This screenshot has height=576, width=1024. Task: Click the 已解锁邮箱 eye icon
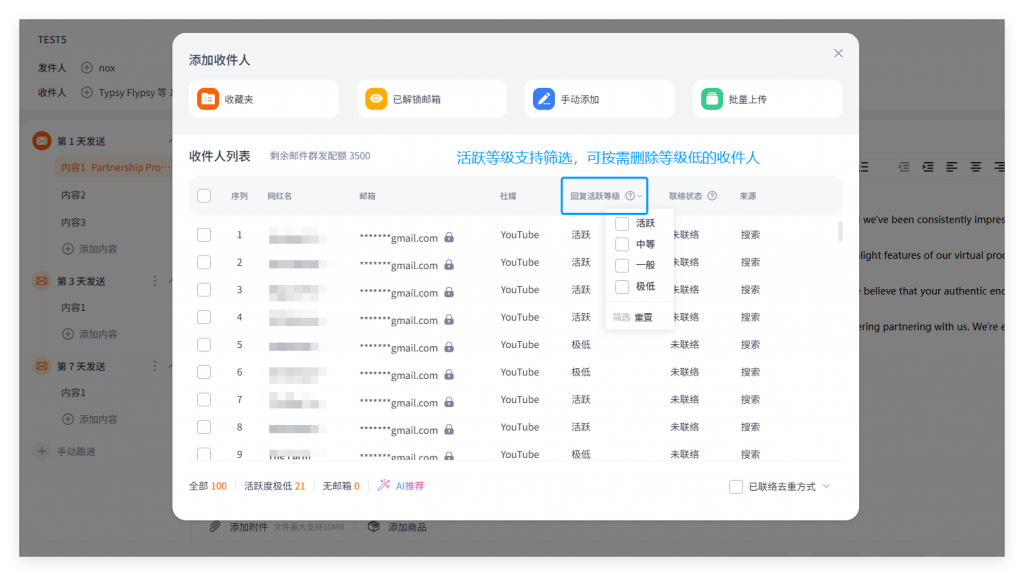coord(376,99)
